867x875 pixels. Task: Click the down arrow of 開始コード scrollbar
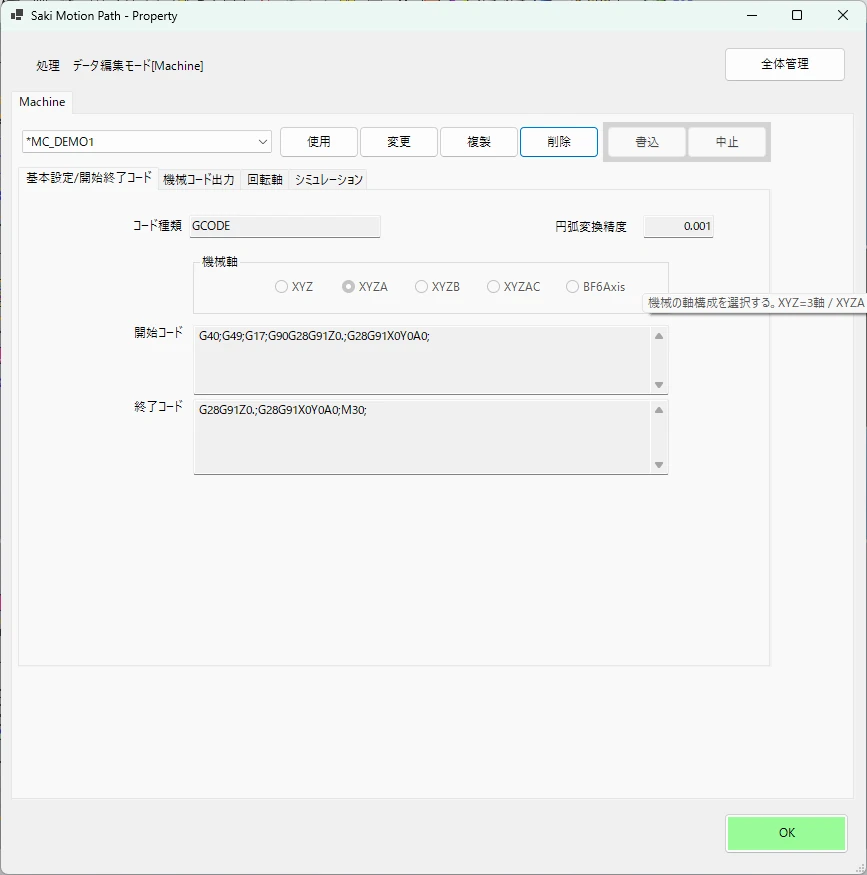(x=659, y=385)
